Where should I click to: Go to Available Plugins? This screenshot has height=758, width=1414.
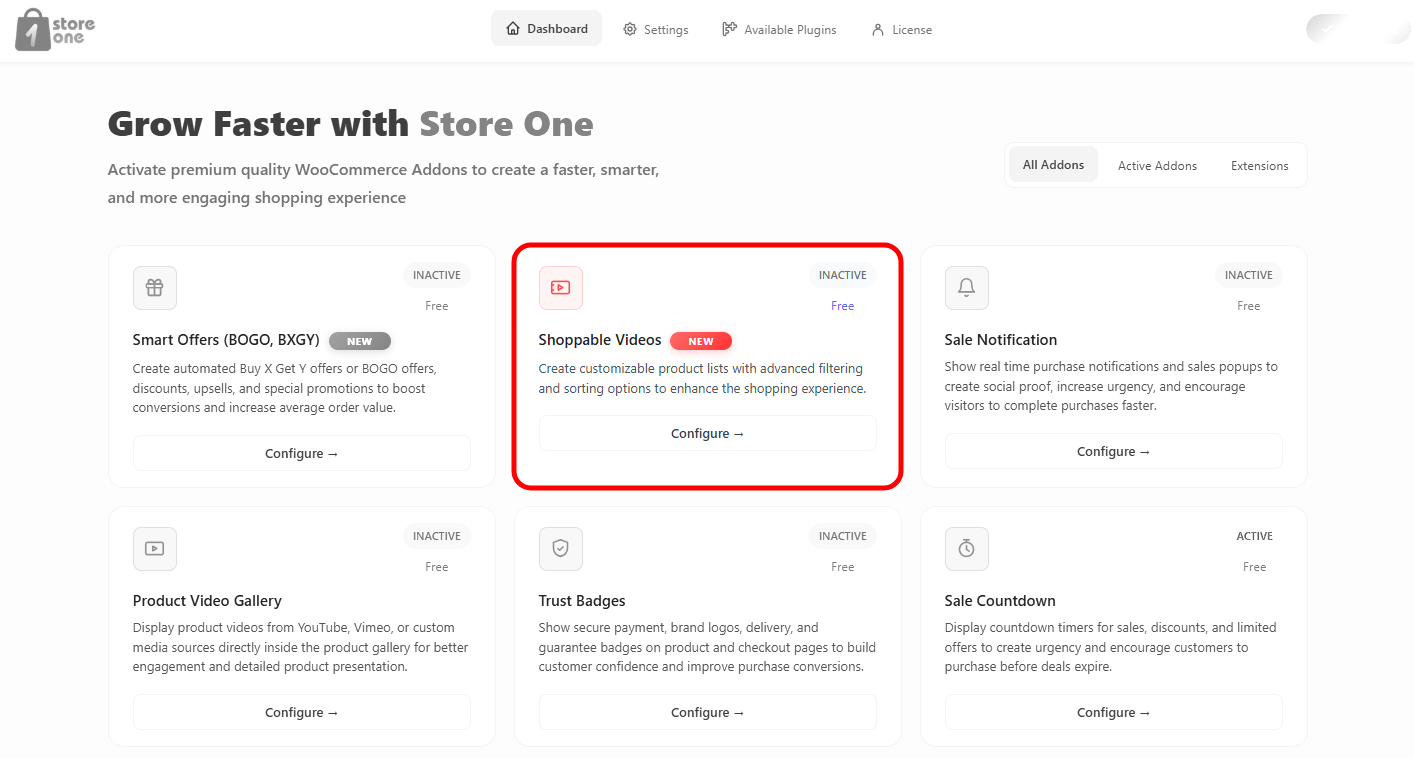779,29
